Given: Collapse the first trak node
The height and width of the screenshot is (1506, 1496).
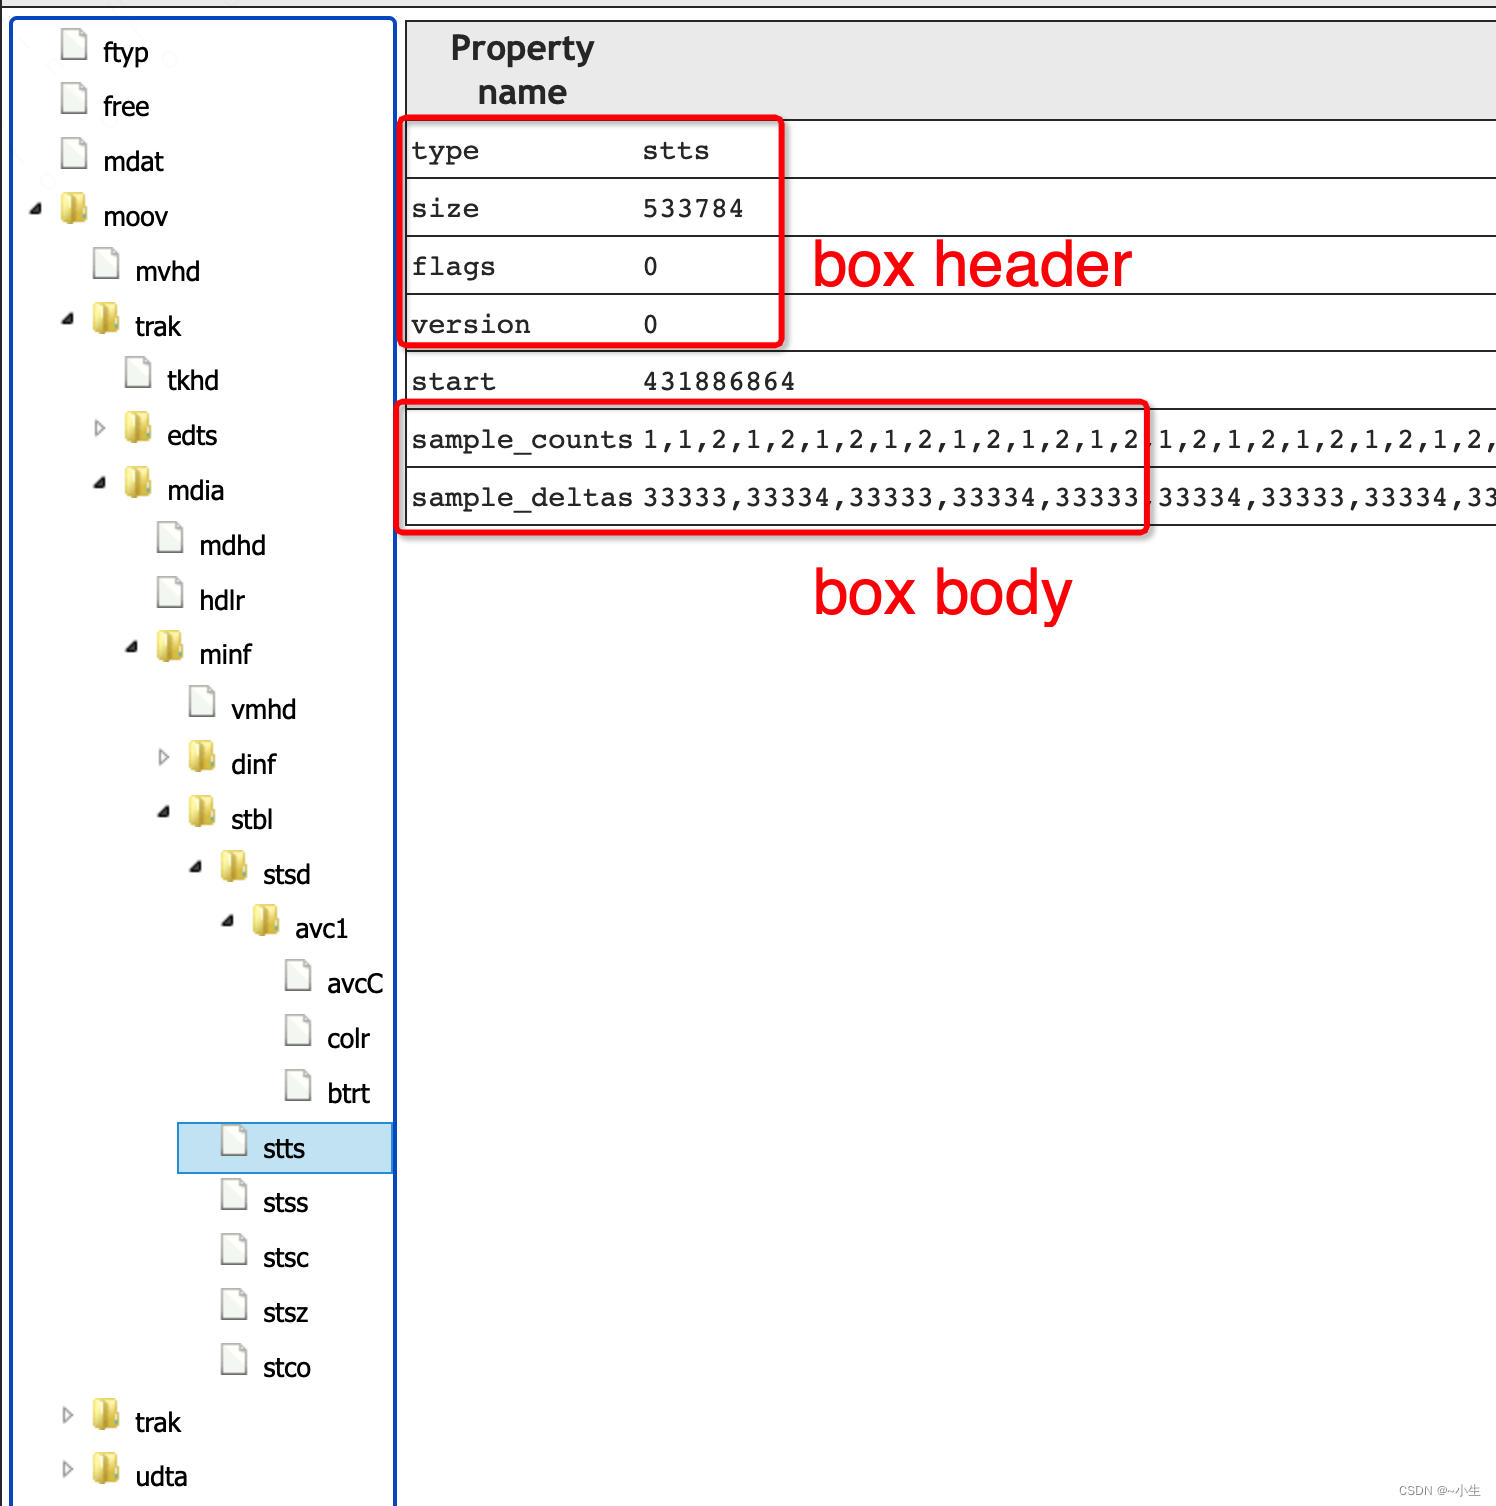Looking at the screenshot, I should tap(68, 319).
